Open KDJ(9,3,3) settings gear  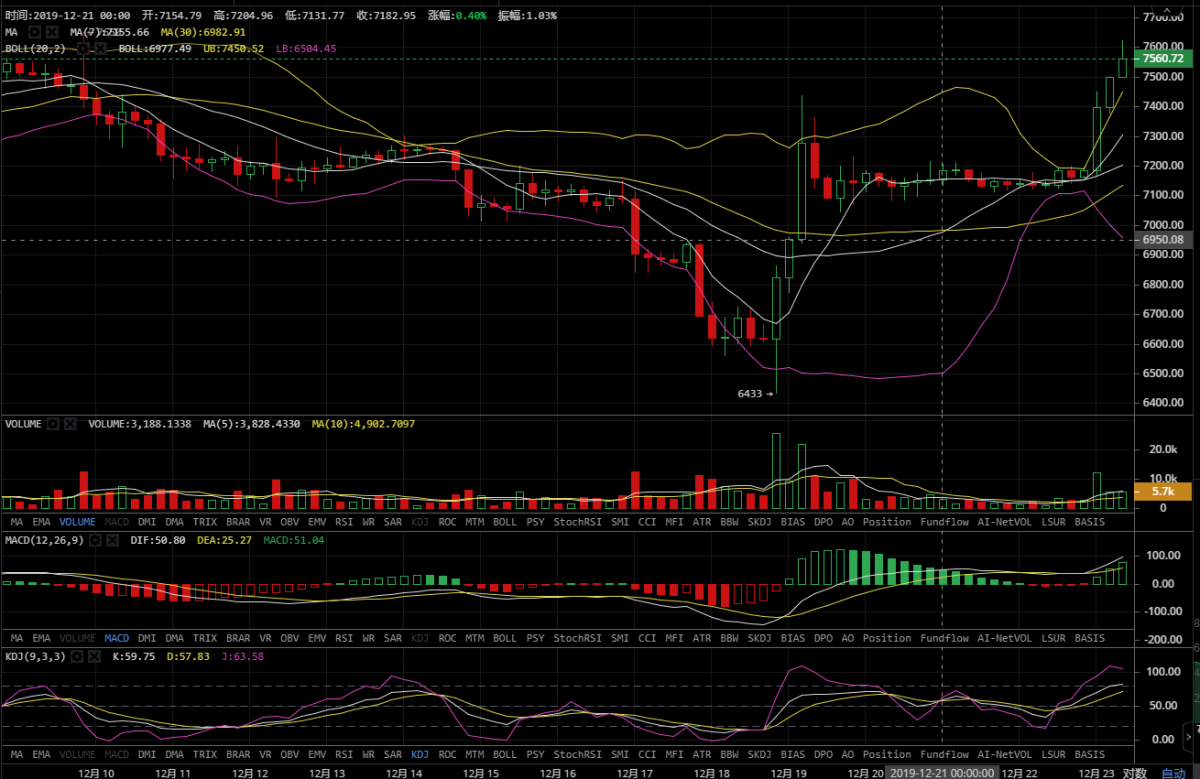[x=77, y=656]
